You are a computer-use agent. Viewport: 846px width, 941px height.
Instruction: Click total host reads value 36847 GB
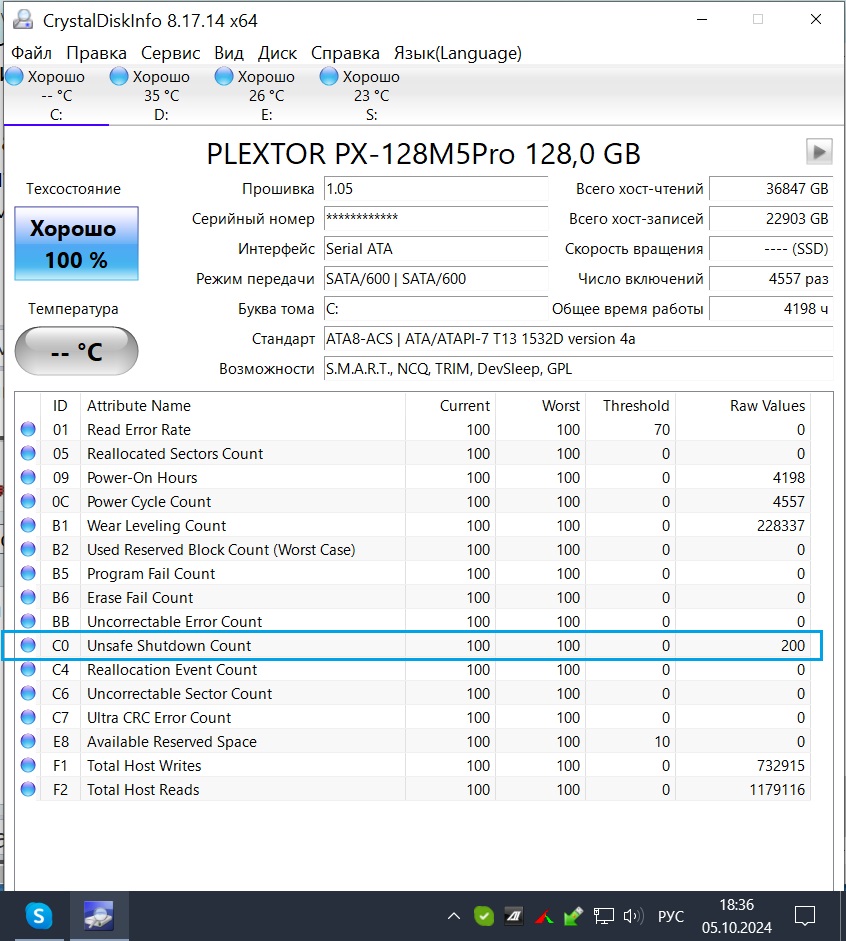[x=771, y=188]
